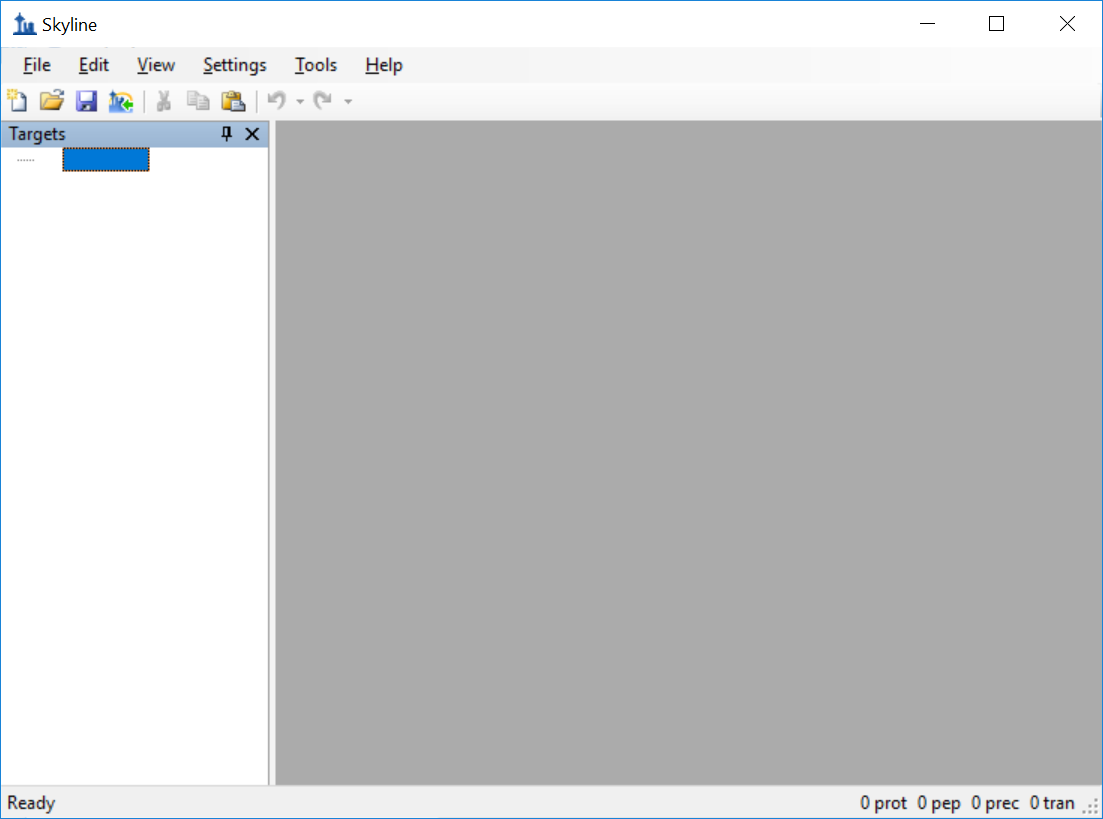Select the highlighted empty node in Targets tree
Image resolution: width=1103 pixels, height=819 pixels.
(x=106, y=160)
